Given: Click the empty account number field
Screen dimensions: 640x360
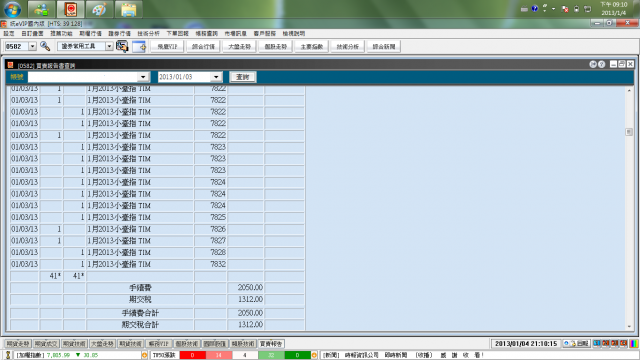Looking at the screenshot, I should click(83, 77).
